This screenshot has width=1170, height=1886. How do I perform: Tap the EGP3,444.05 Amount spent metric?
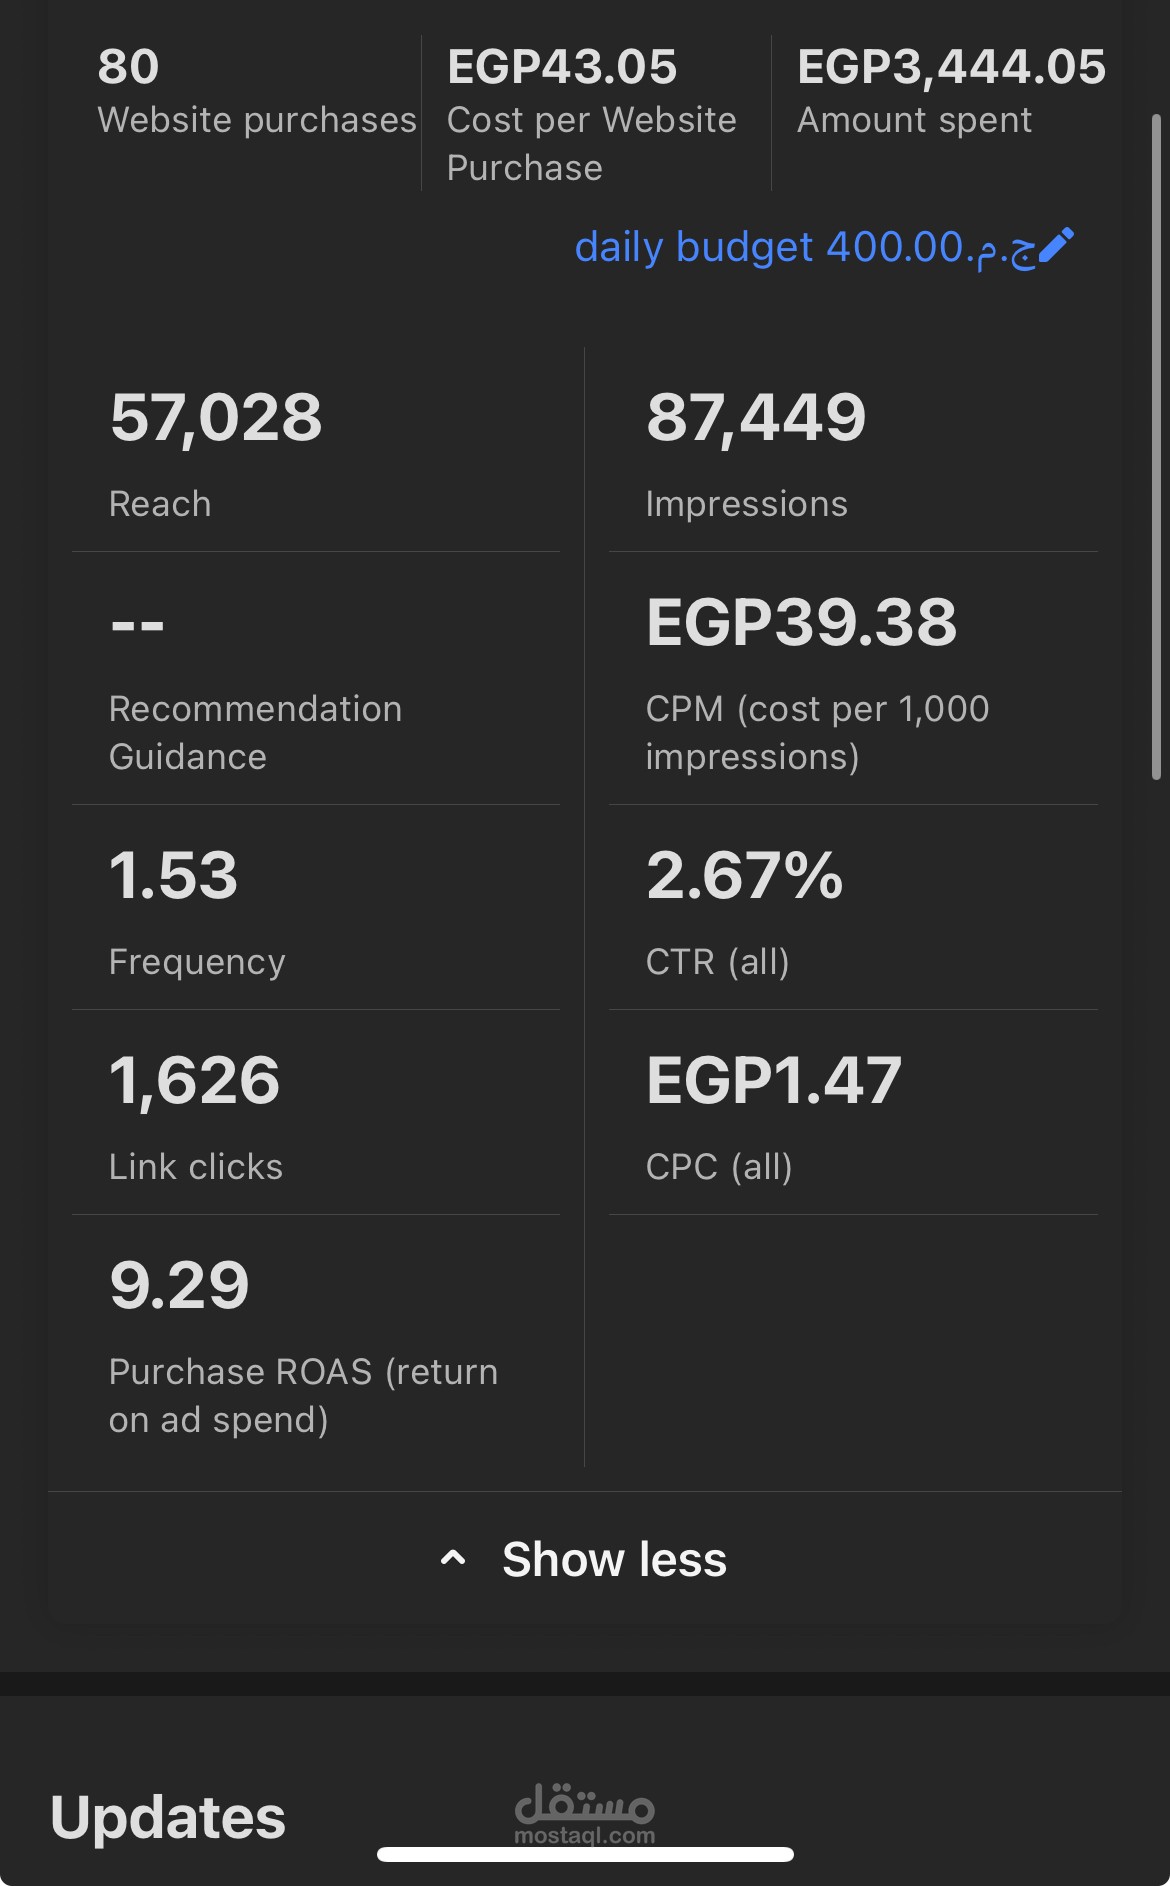point(951,92)
